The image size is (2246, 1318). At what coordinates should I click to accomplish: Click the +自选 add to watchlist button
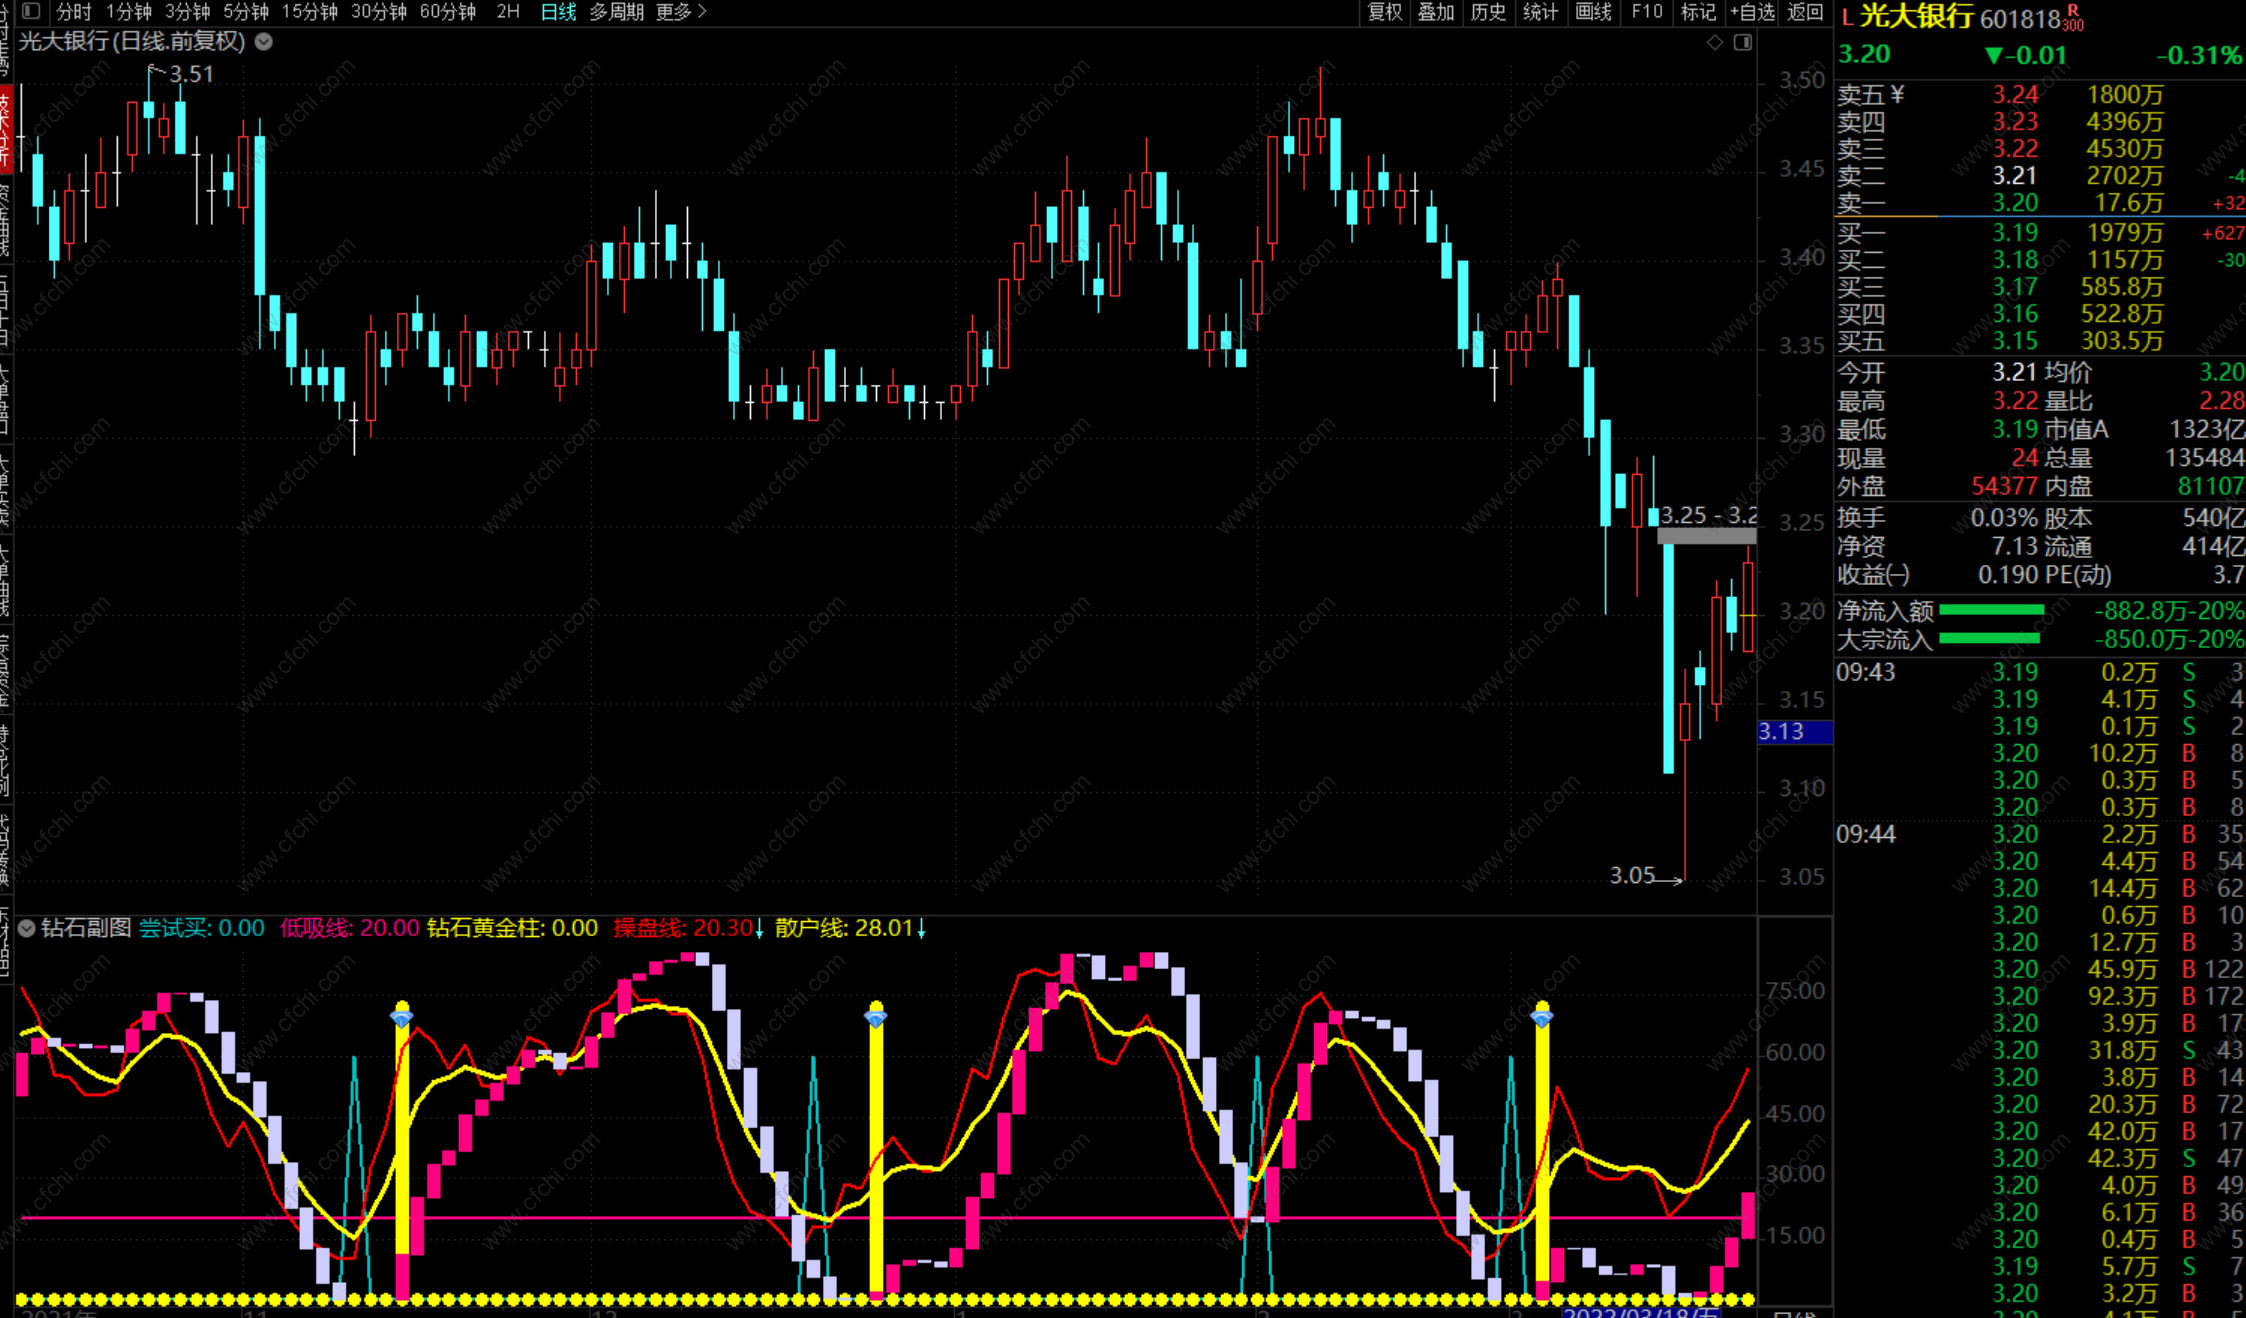1752,11
